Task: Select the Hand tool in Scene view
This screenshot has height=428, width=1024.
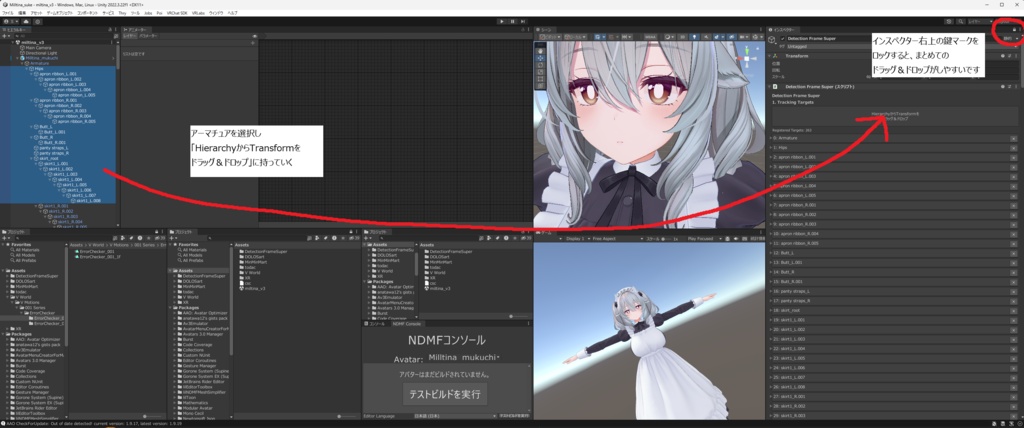Action: pos(540,51)
